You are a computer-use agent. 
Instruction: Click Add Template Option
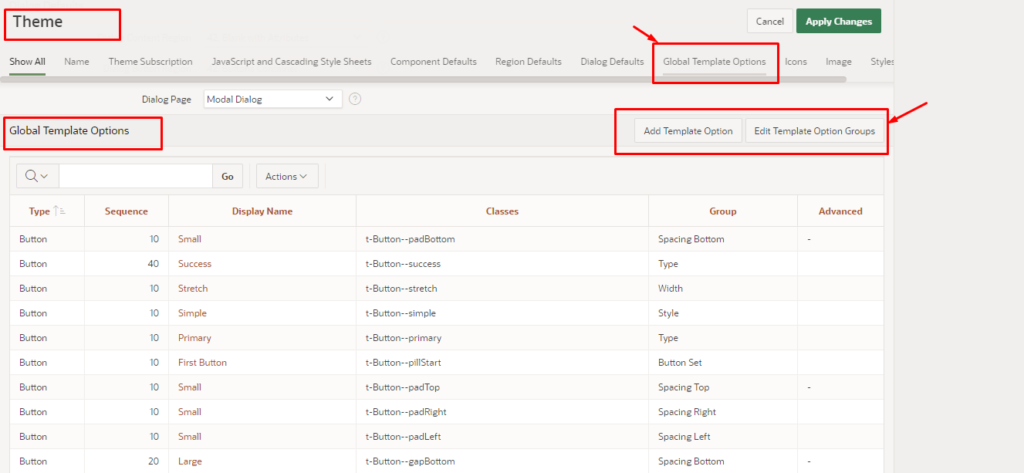(688, 131)
